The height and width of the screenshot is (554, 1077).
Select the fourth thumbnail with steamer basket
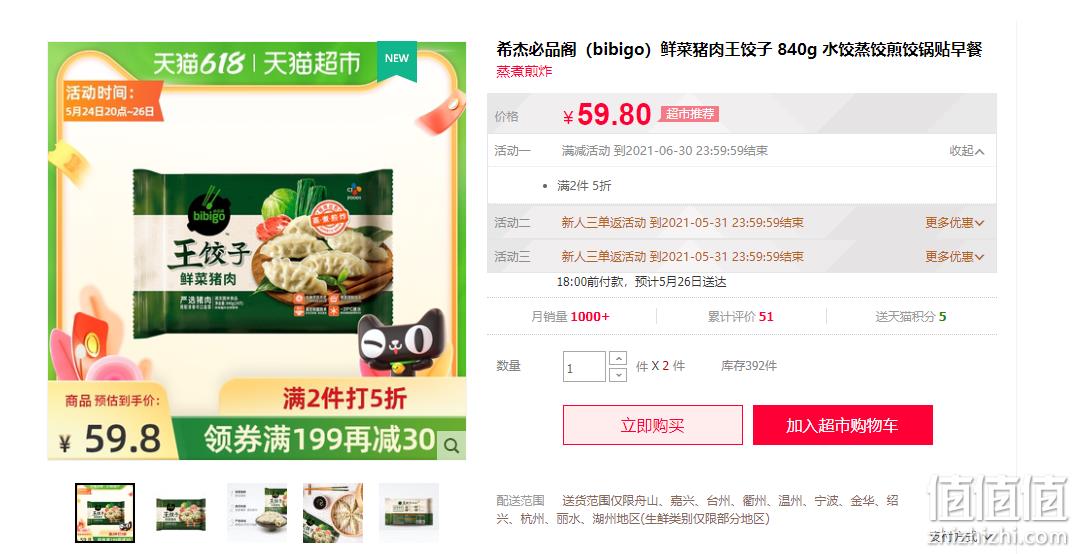pos(332,513)
